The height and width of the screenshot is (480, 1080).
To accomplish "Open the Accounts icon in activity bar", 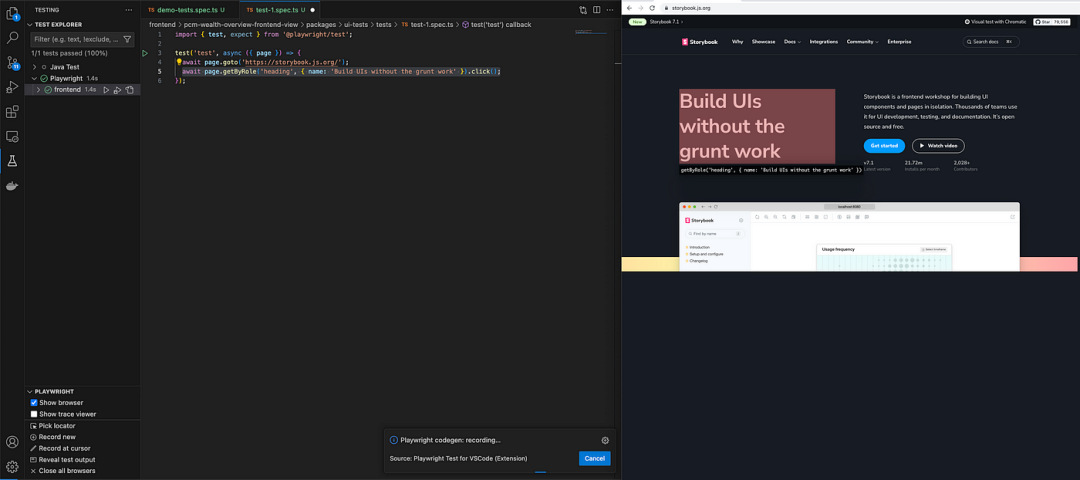I will 12,442.
